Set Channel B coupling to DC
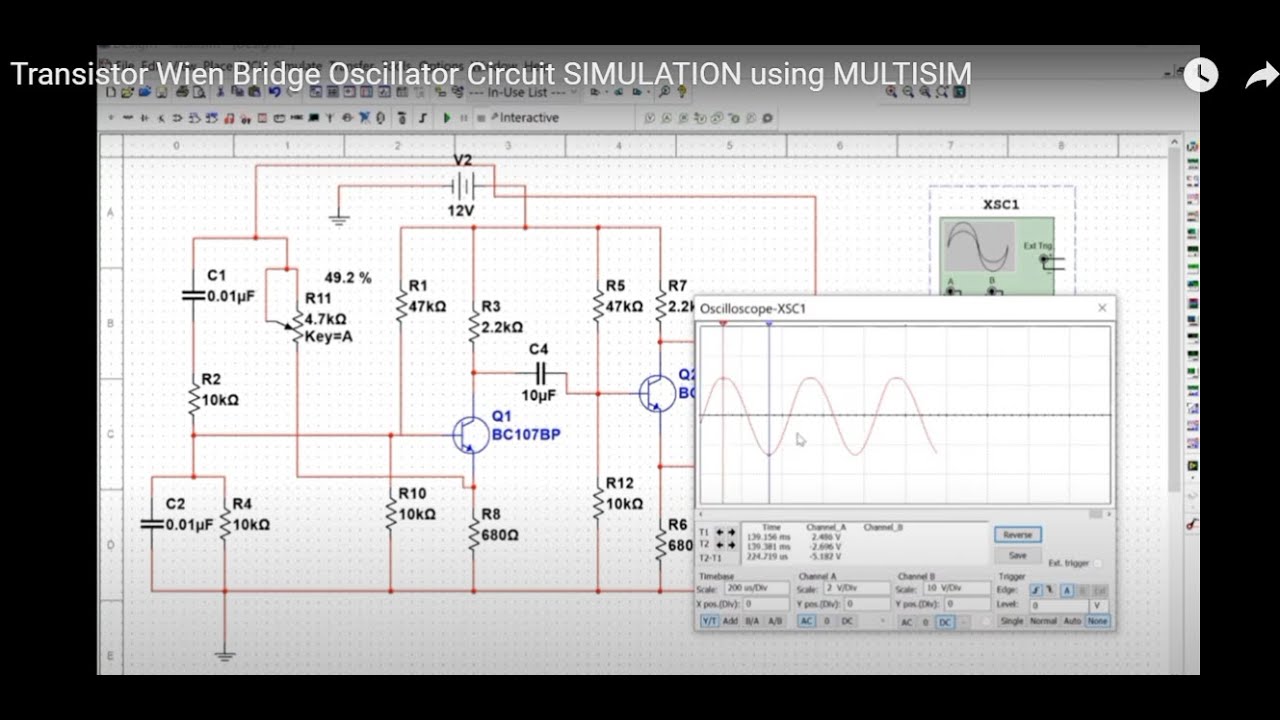The width and height of the screenshot is (1280, 720). 945,622
